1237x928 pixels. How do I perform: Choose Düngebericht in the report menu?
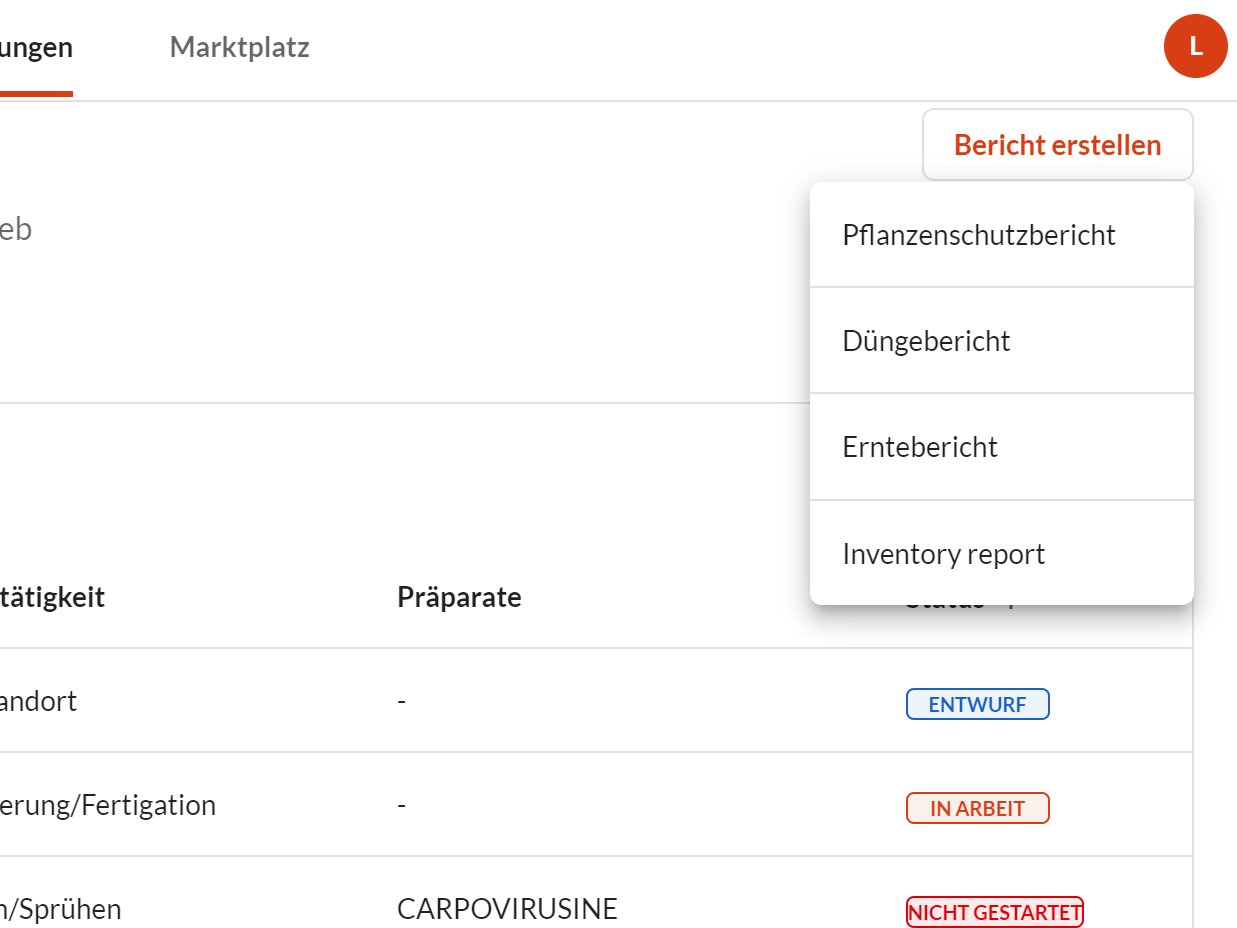pyautogui.click(x=926, y=341)
